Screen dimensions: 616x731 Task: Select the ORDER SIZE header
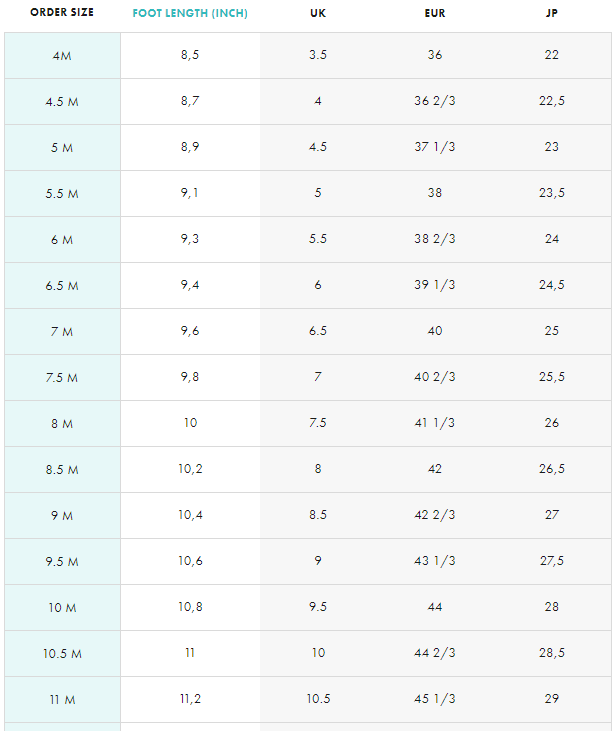click(x=62, y=13)
